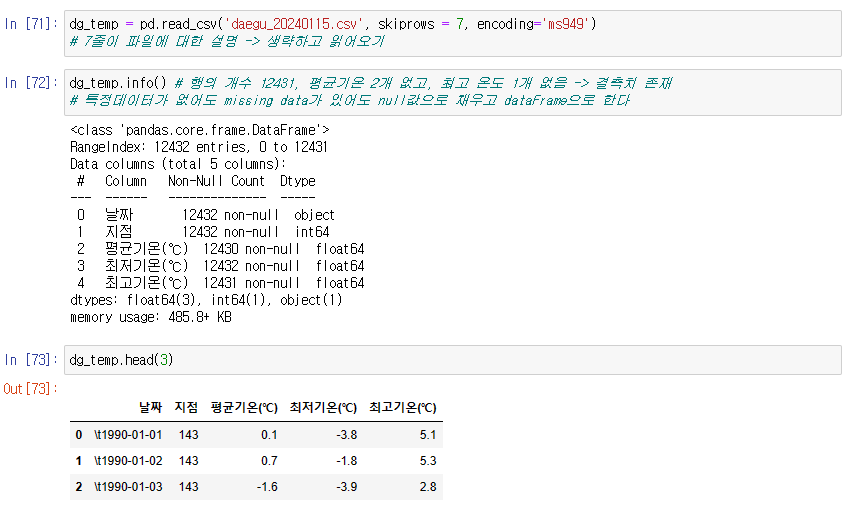Viewport: 847px width, 505px height.
Task: Click row index 2 in the table
Action: click(79, 487)
